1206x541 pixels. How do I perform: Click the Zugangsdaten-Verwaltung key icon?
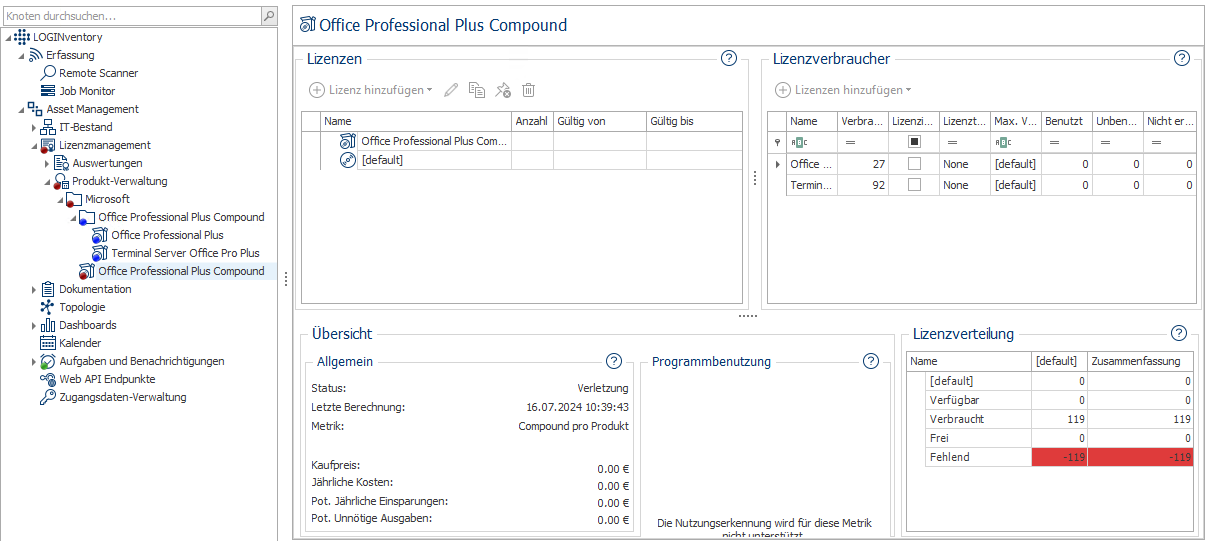48,397
